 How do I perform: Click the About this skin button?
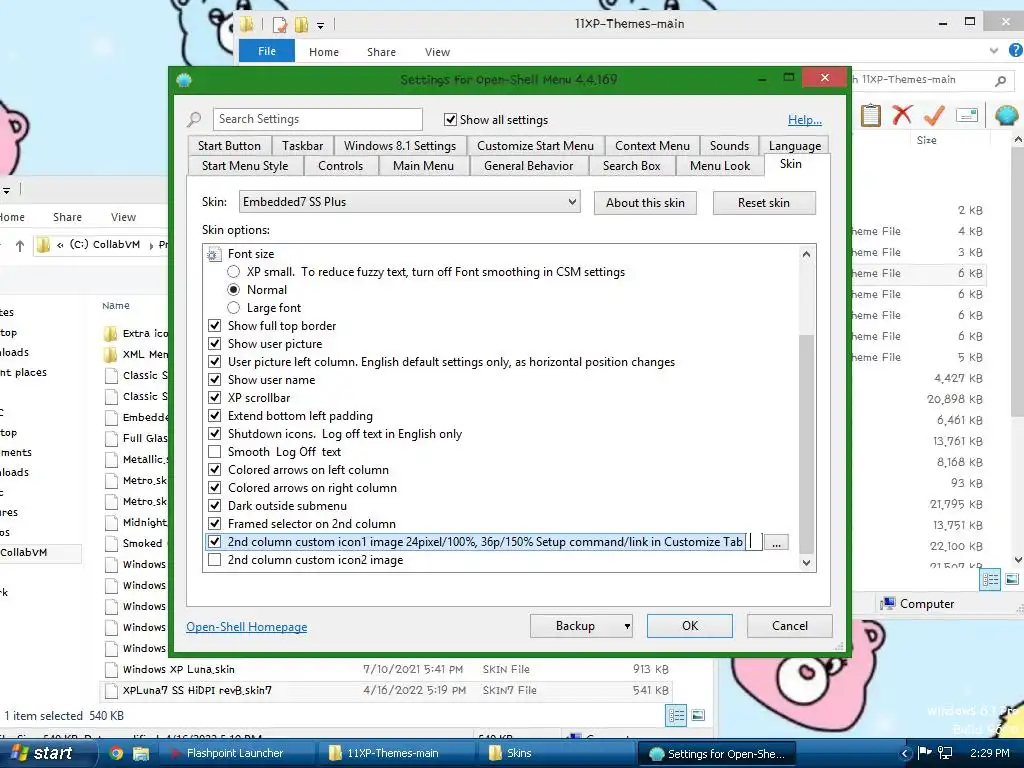pyautogui.click(x=645, y=202)
